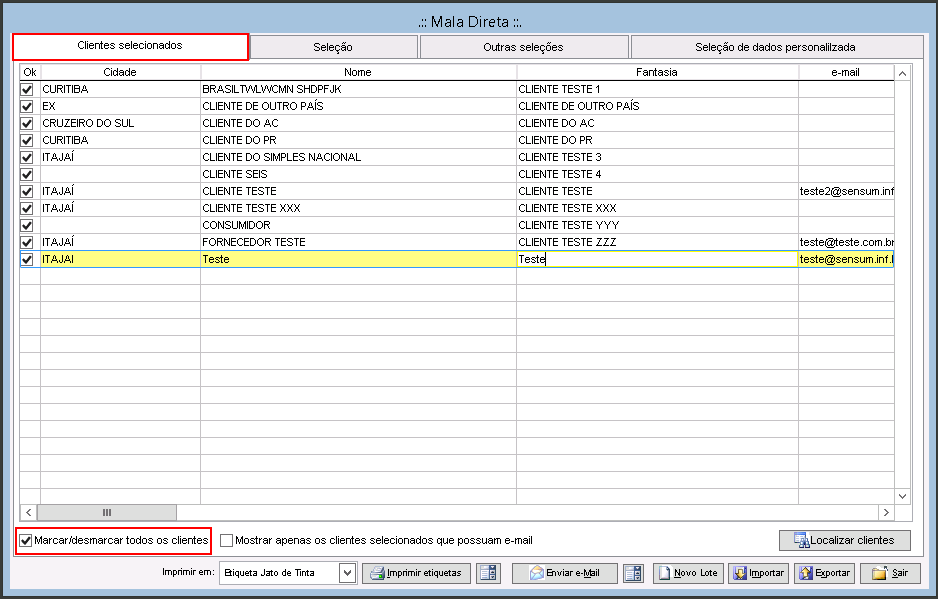The height and width of the screenshot is (599, 938).
Task: Open the Seleção tab
Action: [x=333, y=47]
